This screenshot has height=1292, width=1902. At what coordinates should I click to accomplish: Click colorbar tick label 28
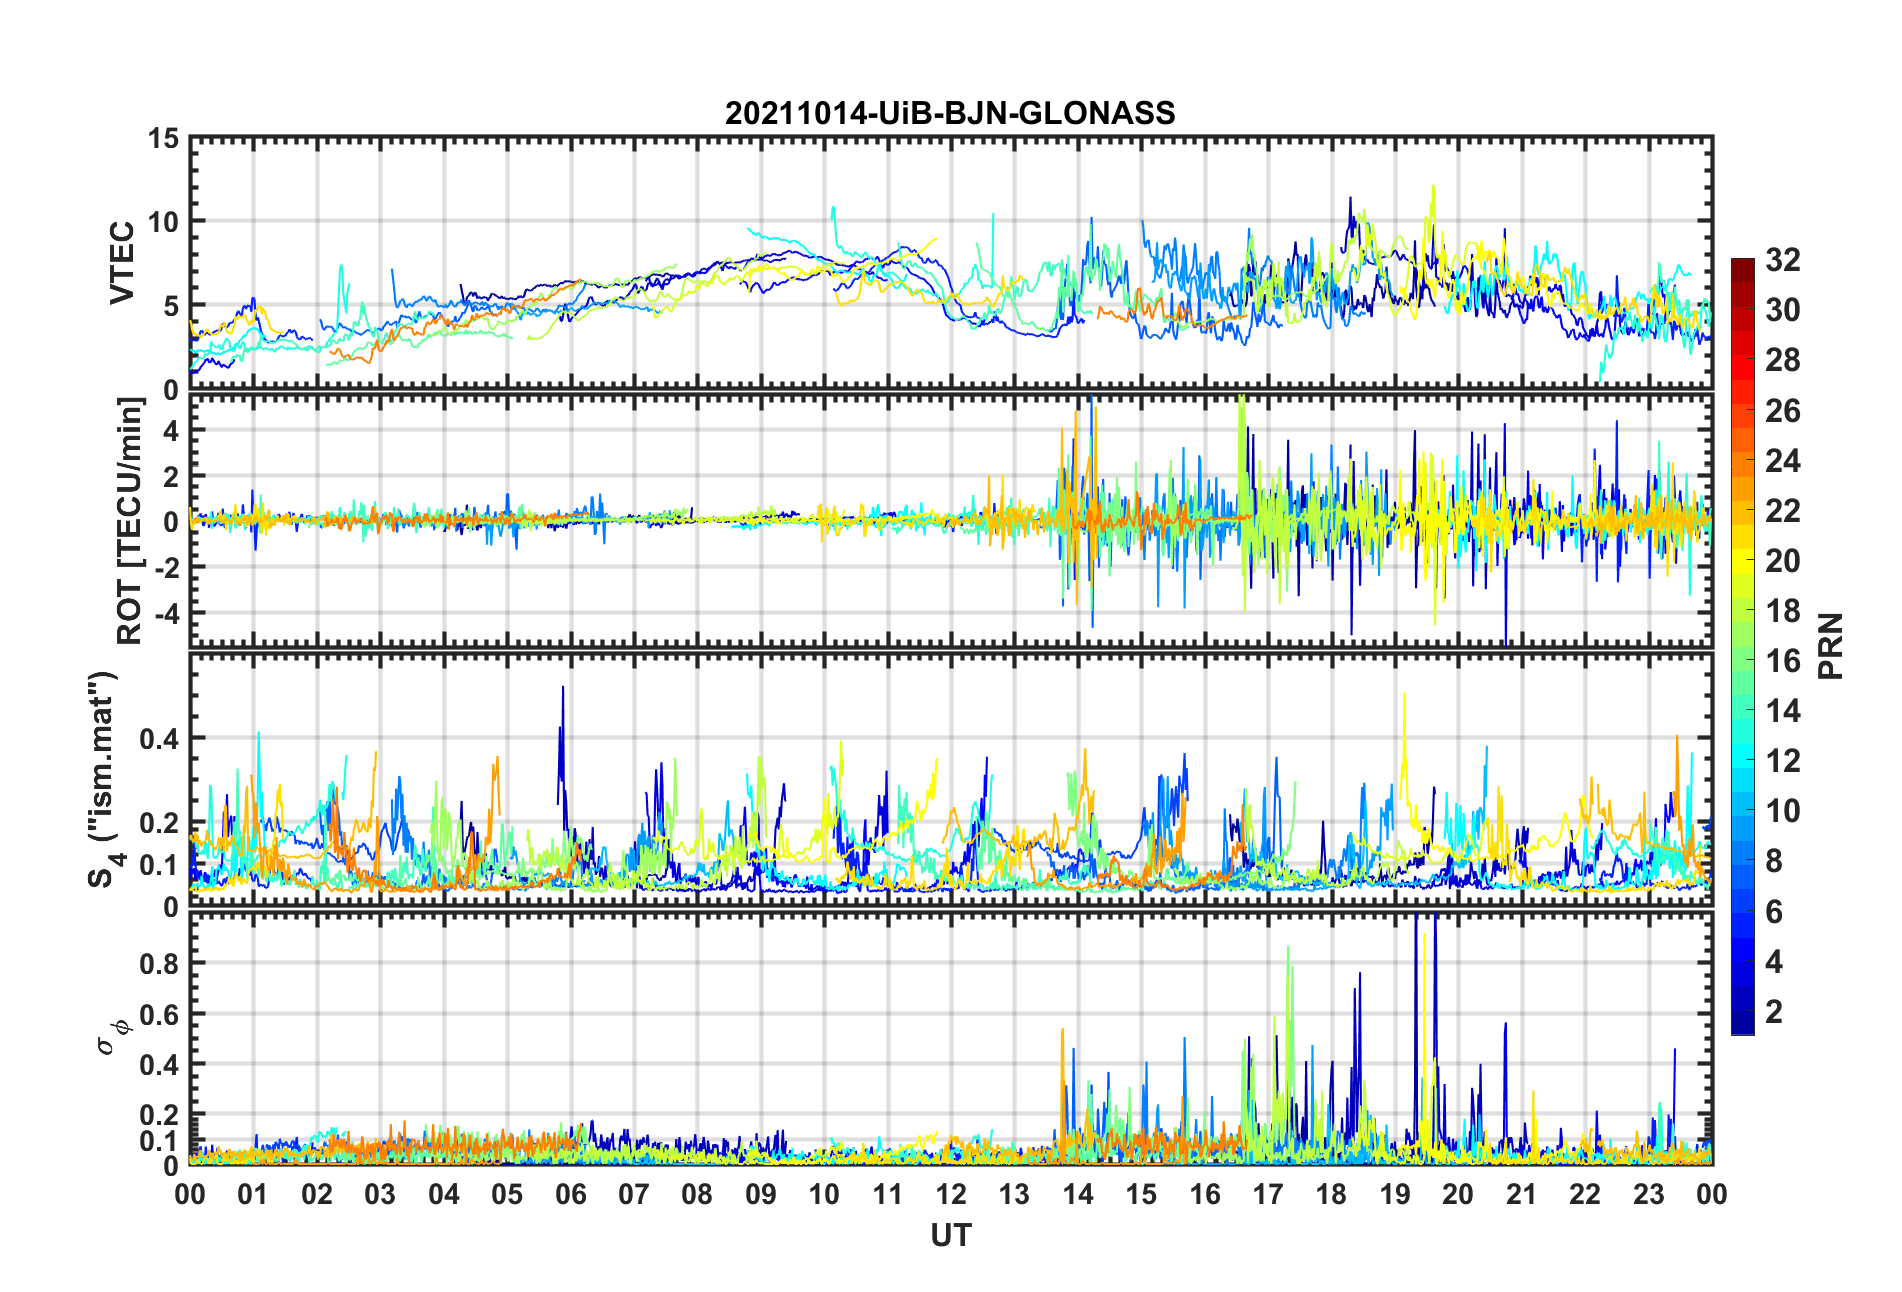(1783, 360)
